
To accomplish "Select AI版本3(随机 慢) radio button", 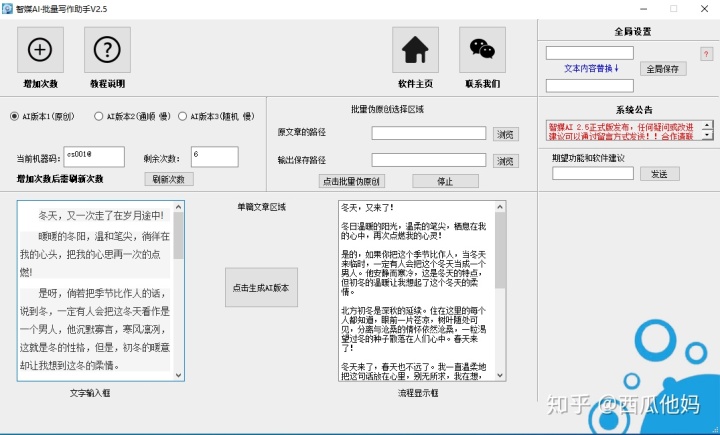I will click(182, 116).
